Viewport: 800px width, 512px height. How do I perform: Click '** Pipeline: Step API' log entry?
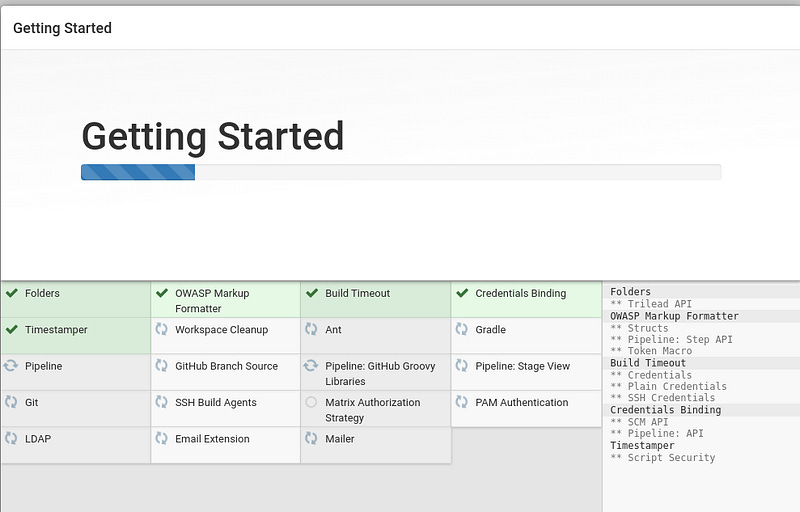tap(671, 339)
